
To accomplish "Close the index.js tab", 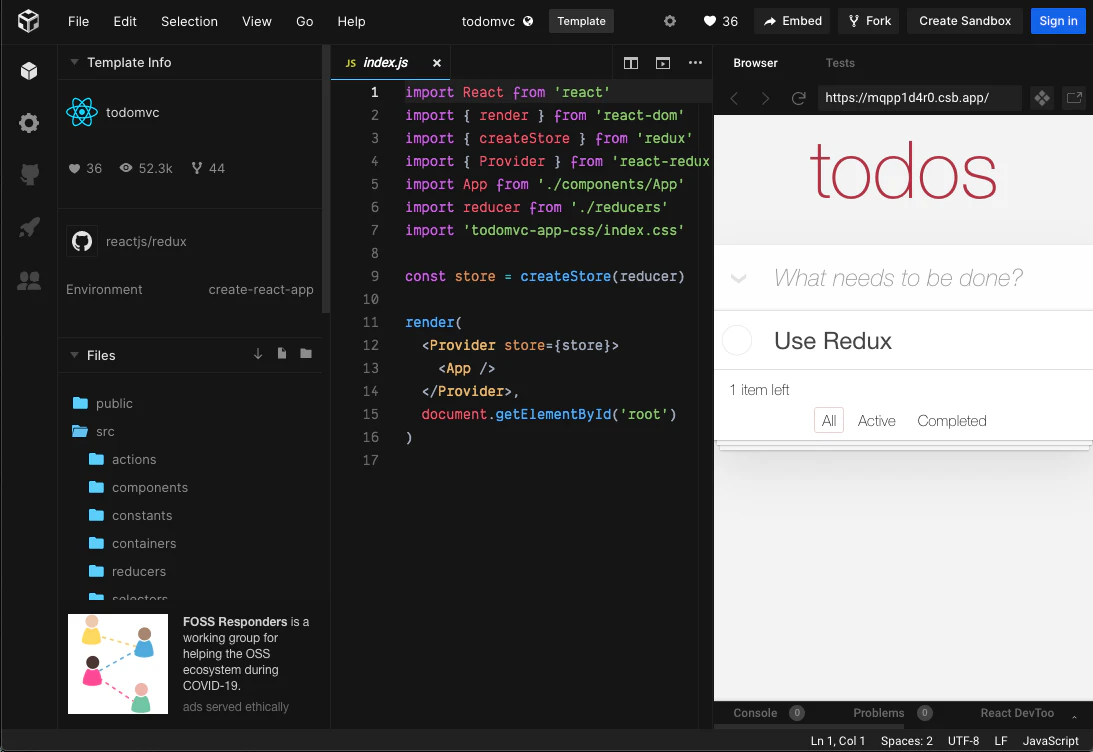I will [x=436, y=63].
